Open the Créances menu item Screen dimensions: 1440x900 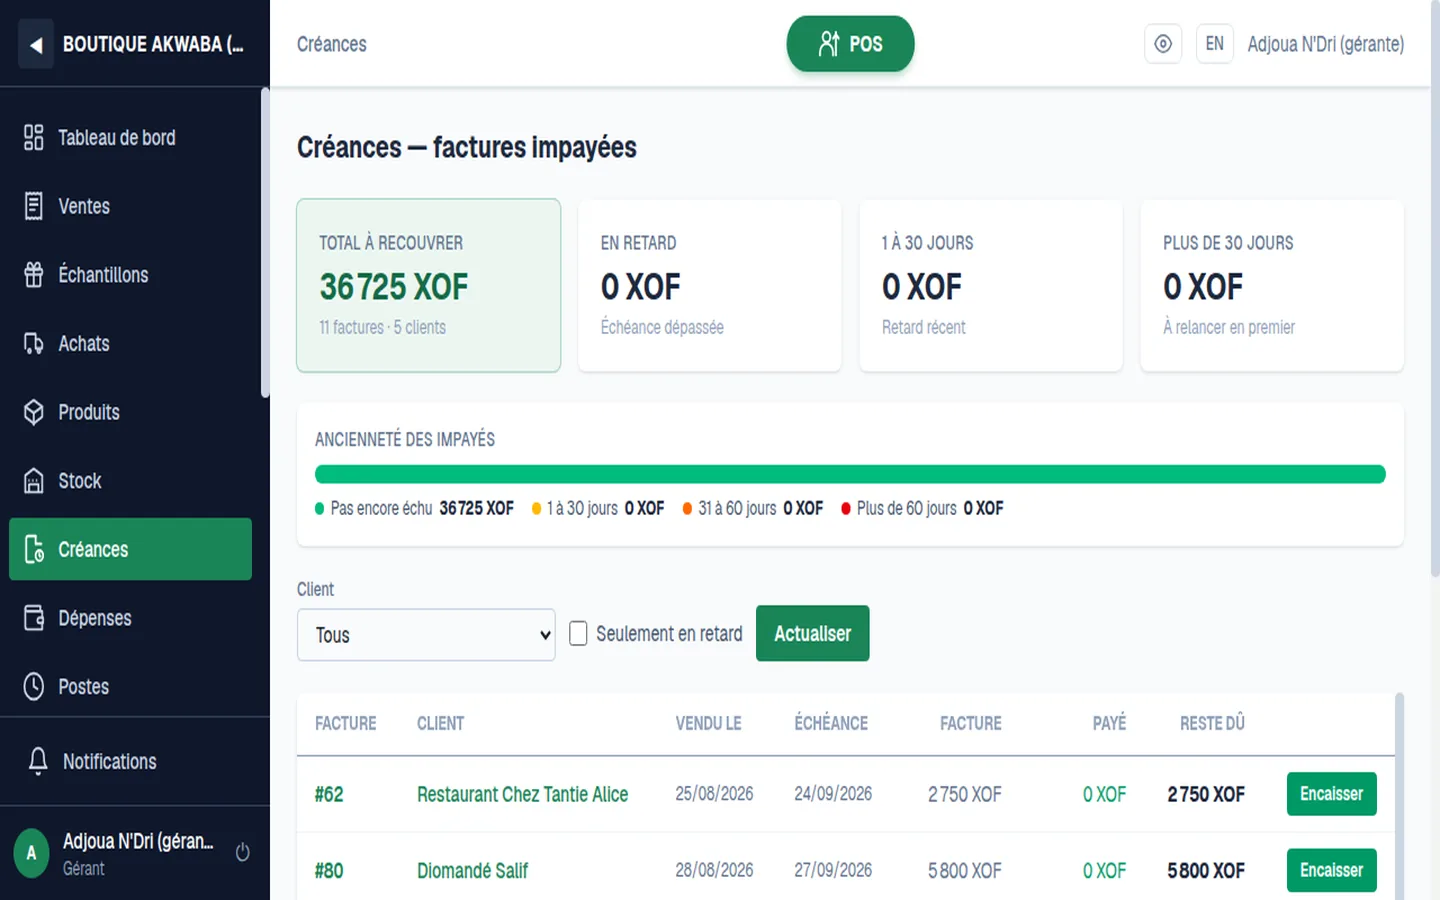click(x=130, y=549)
